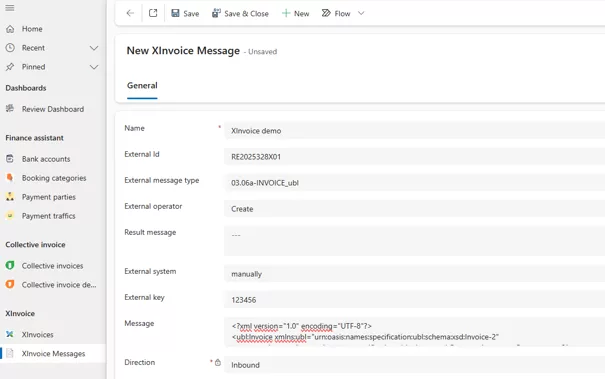Edit the External message type field
Screen dimensions: 605x379
[x=414, y=183]
